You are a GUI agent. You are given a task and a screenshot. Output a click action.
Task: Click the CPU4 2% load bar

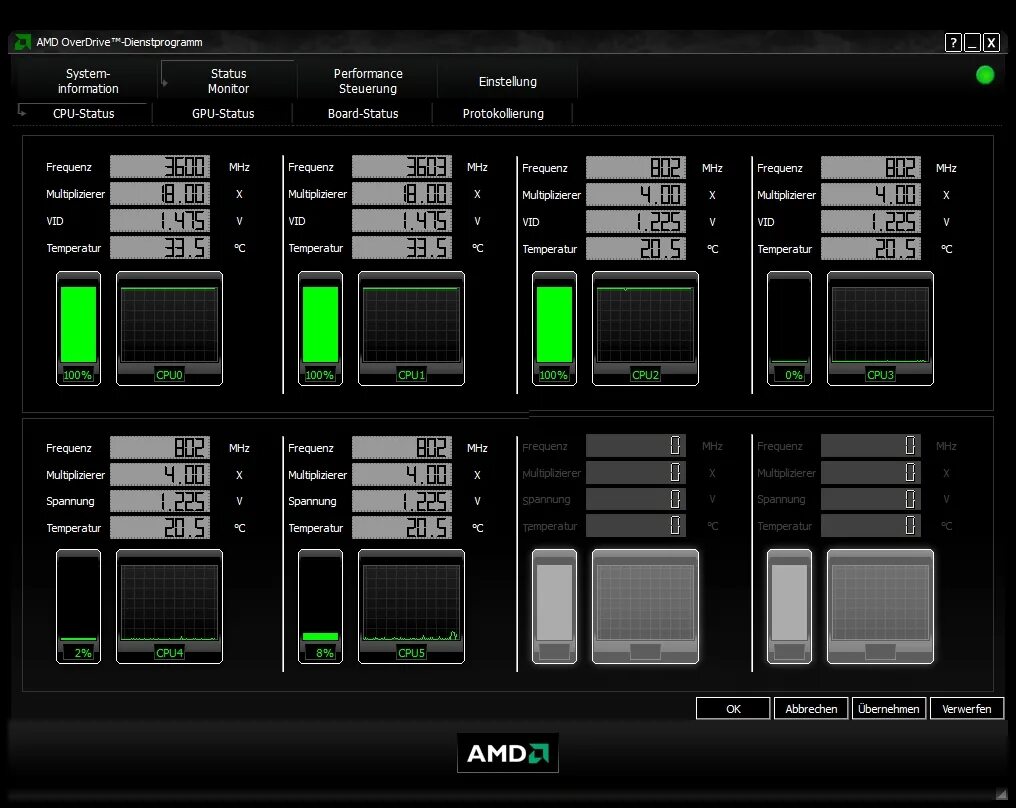(78, 606)
